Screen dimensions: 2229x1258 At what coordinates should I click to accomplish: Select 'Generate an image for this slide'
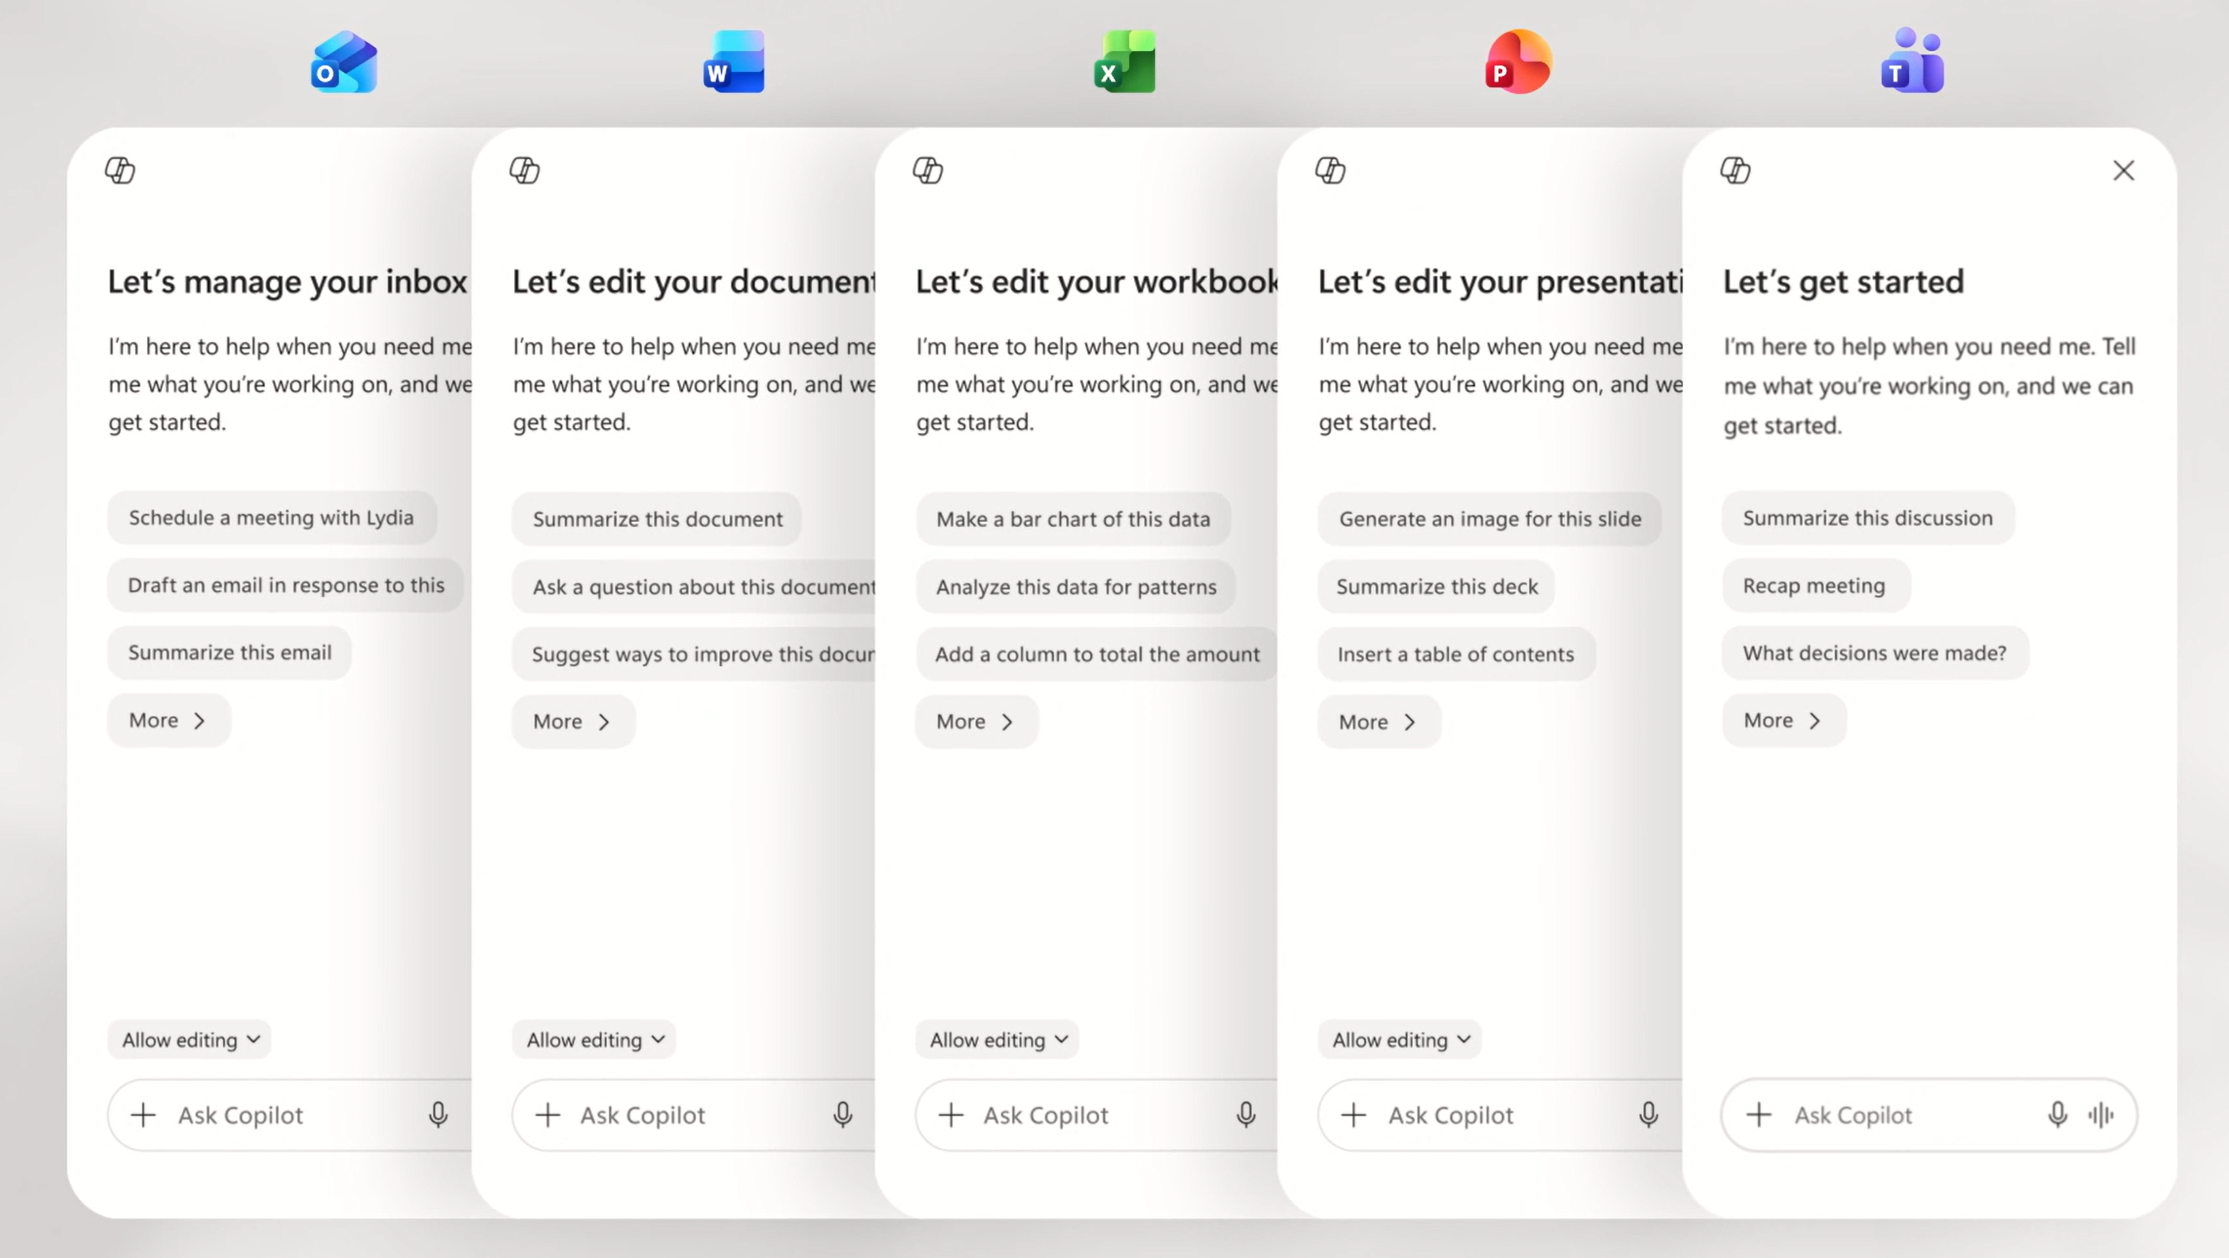tap(1490, 519)
